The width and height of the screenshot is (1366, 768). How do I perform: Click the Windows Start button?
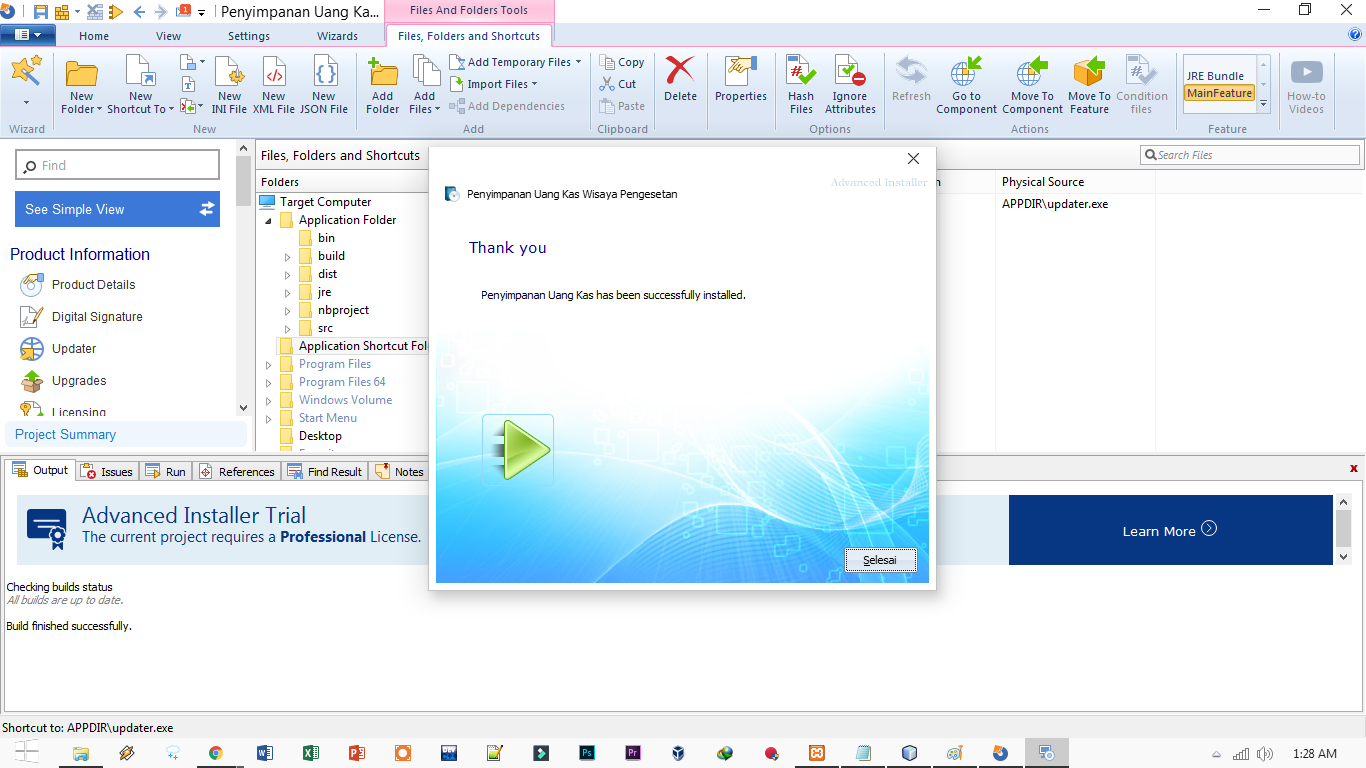tap(27, 754)
